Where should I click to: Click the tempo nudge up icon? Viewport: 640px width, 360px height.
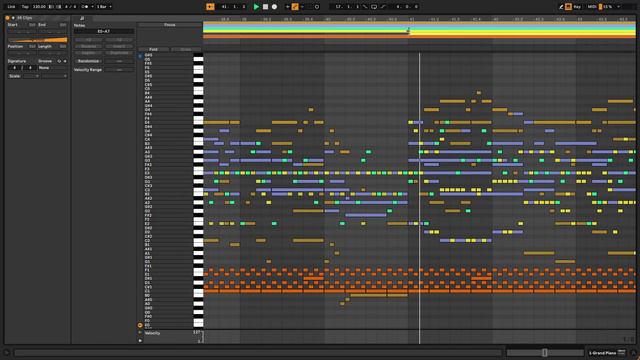click(58, 7)
